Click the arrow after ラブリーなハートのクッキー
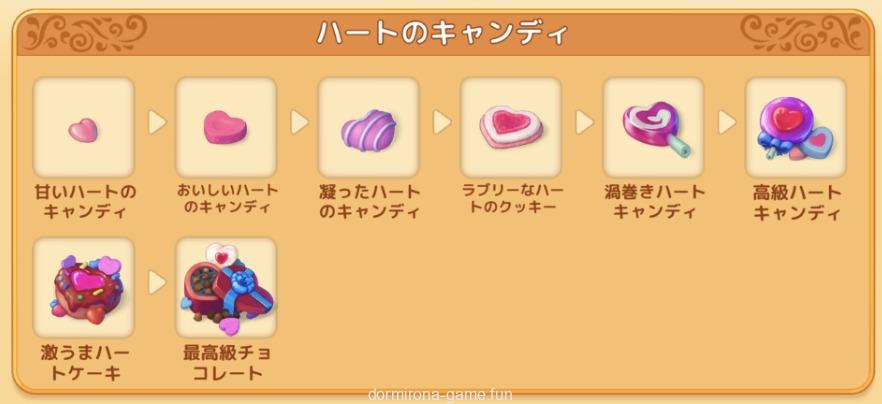Viewport: 882px width, 404px height. [x=584, y=122]
